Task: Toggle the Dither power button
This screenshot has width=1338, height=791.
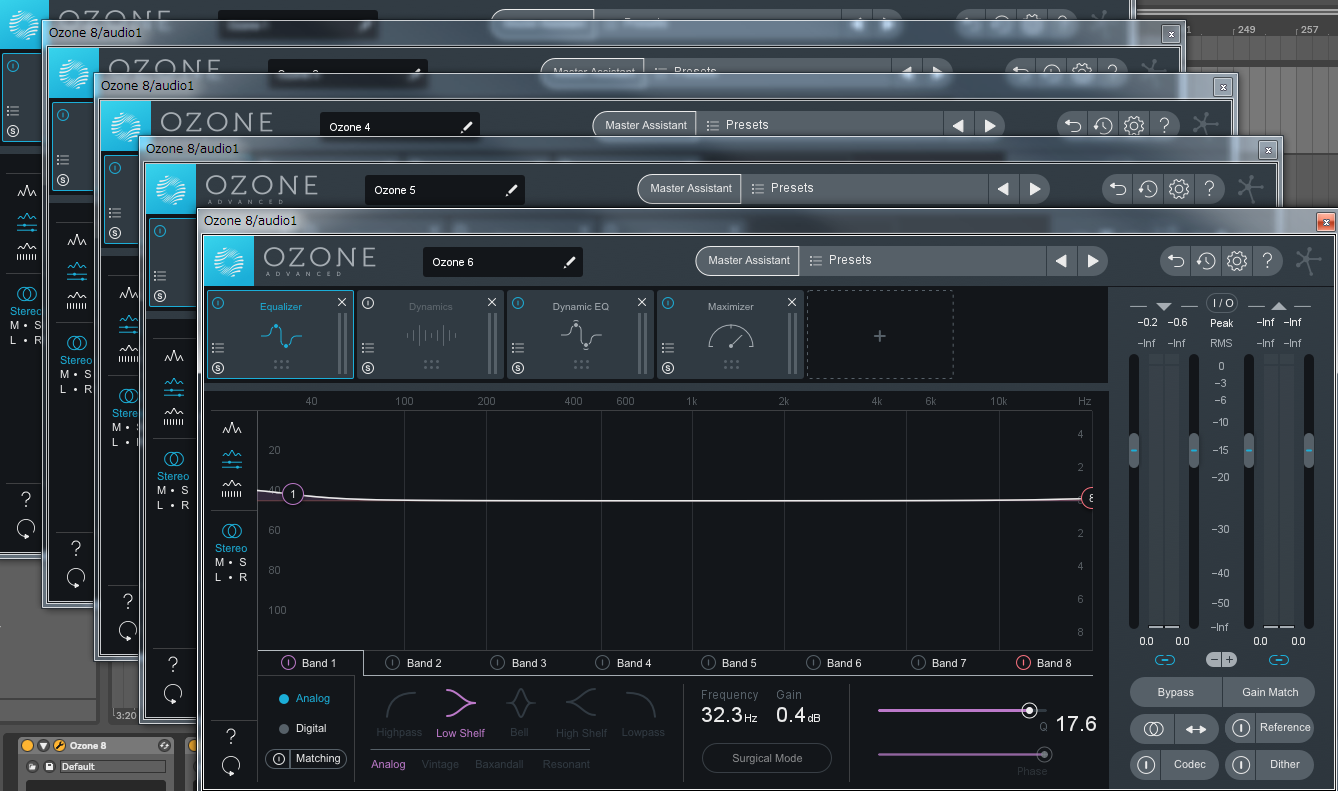Action: point(1240,765)
